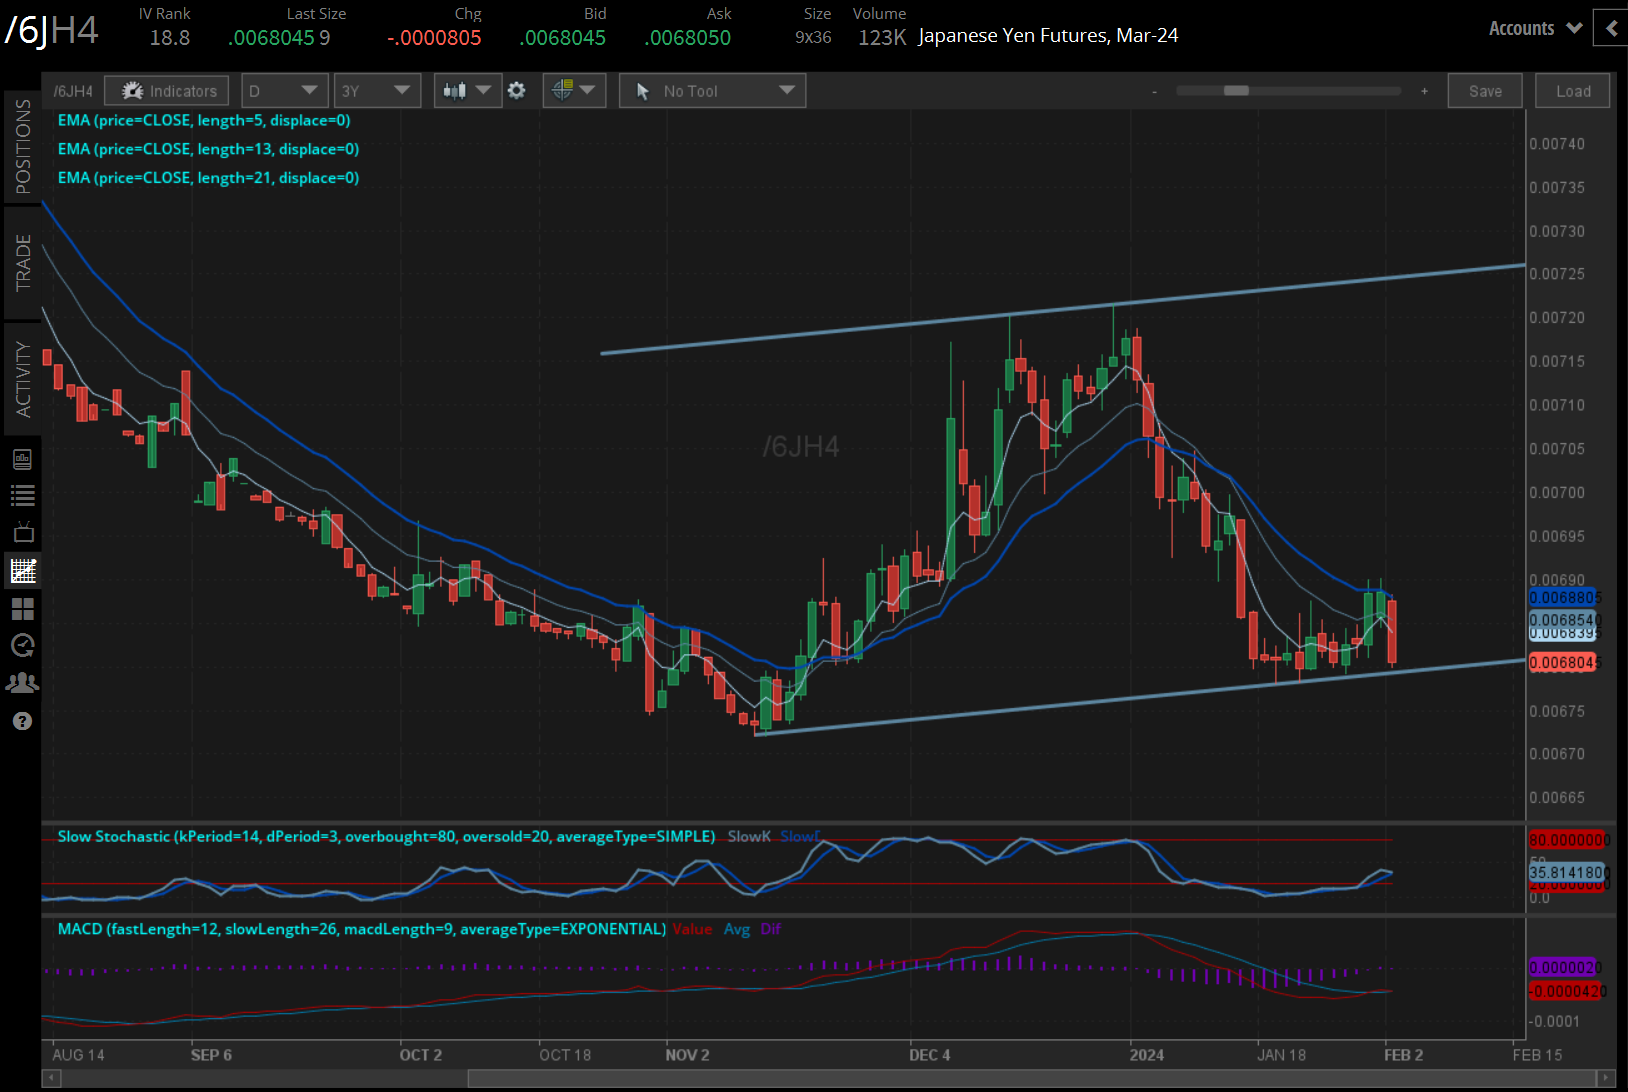Screen dimensions: 1628x1092
Task: Expand the 3Y time range dropdown
Action: click(377, 90)
